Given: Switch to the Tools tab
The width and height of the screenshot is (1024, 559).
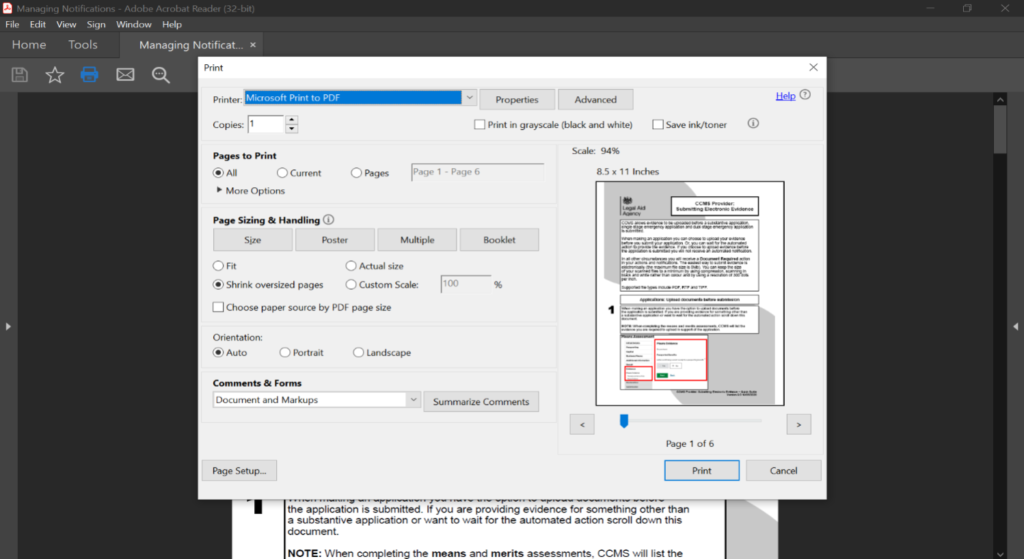Looking at the screenshot, I should coord(83,45).
